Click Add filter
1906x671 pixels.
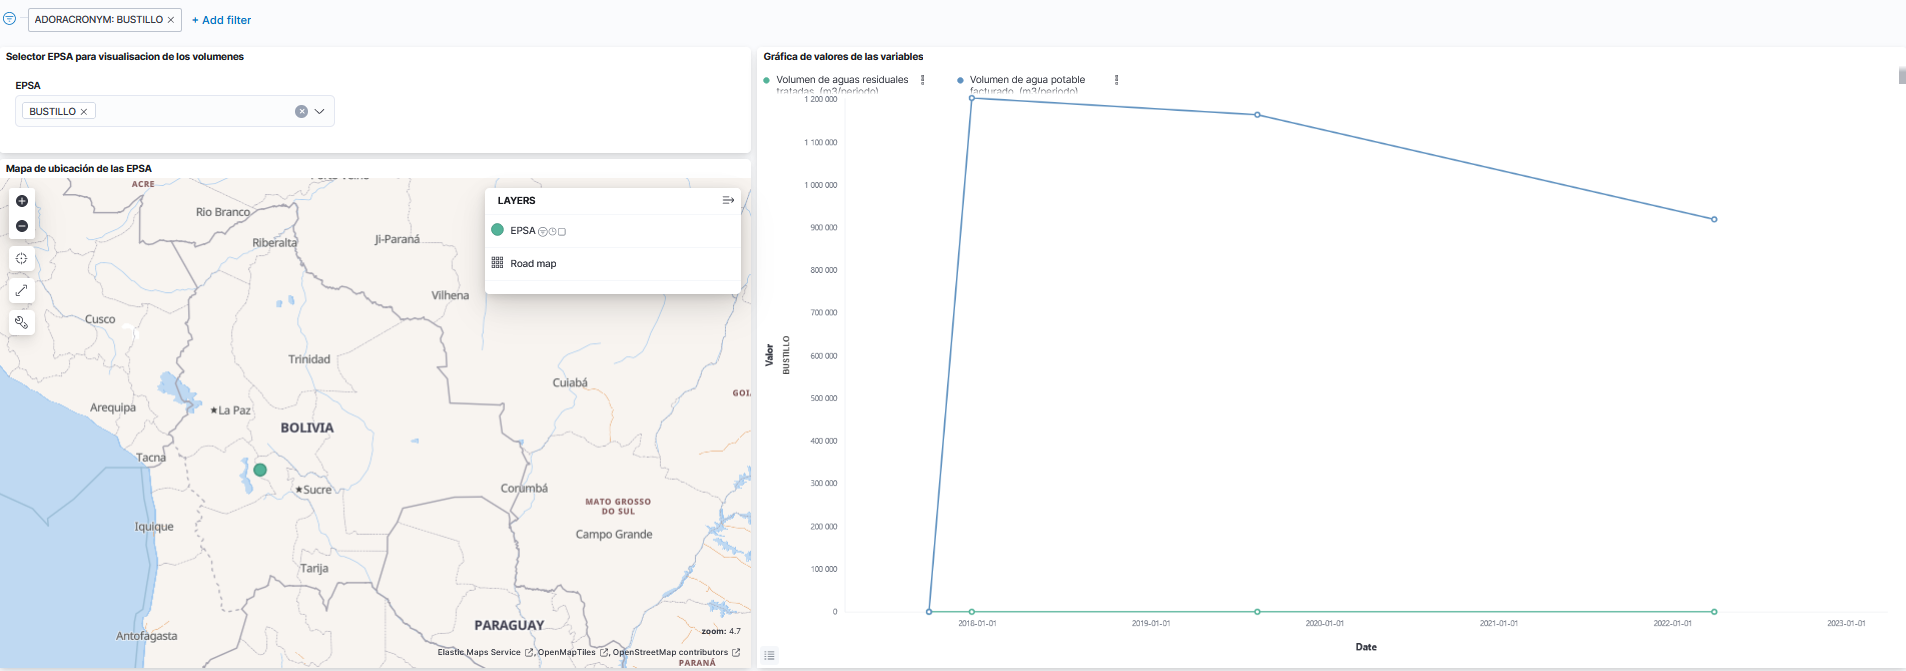click(x=221, y=20)
